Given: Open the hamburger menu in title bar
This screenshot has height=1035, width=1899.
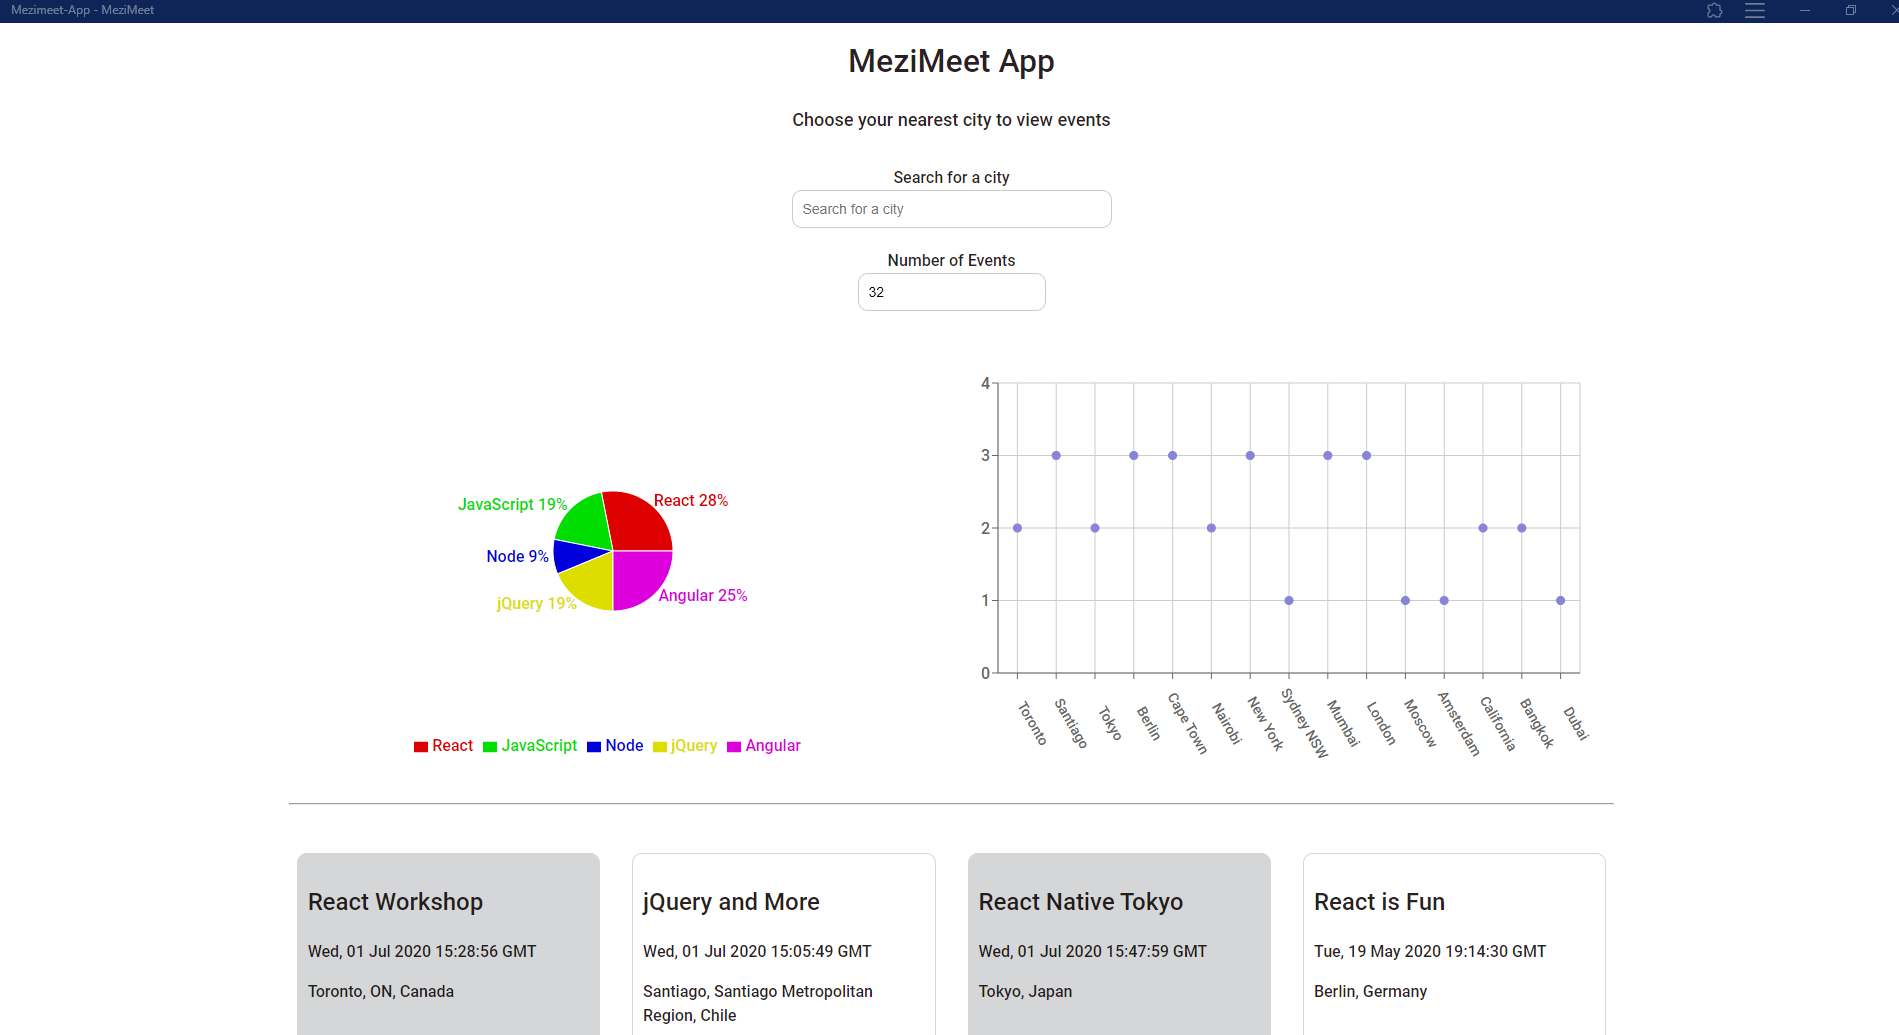Looking at the screenshot, I should (1755, 11).
